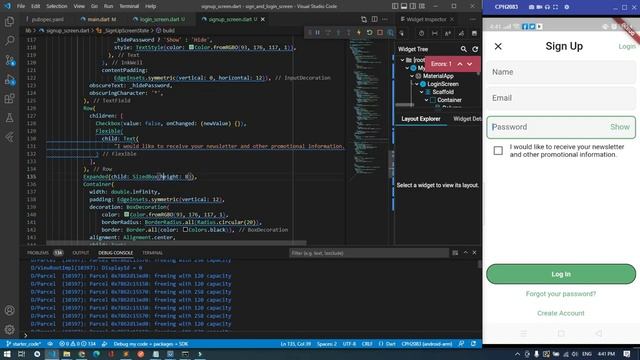Tap Show in the Password field
640x360 pixels.
(620, 127)
